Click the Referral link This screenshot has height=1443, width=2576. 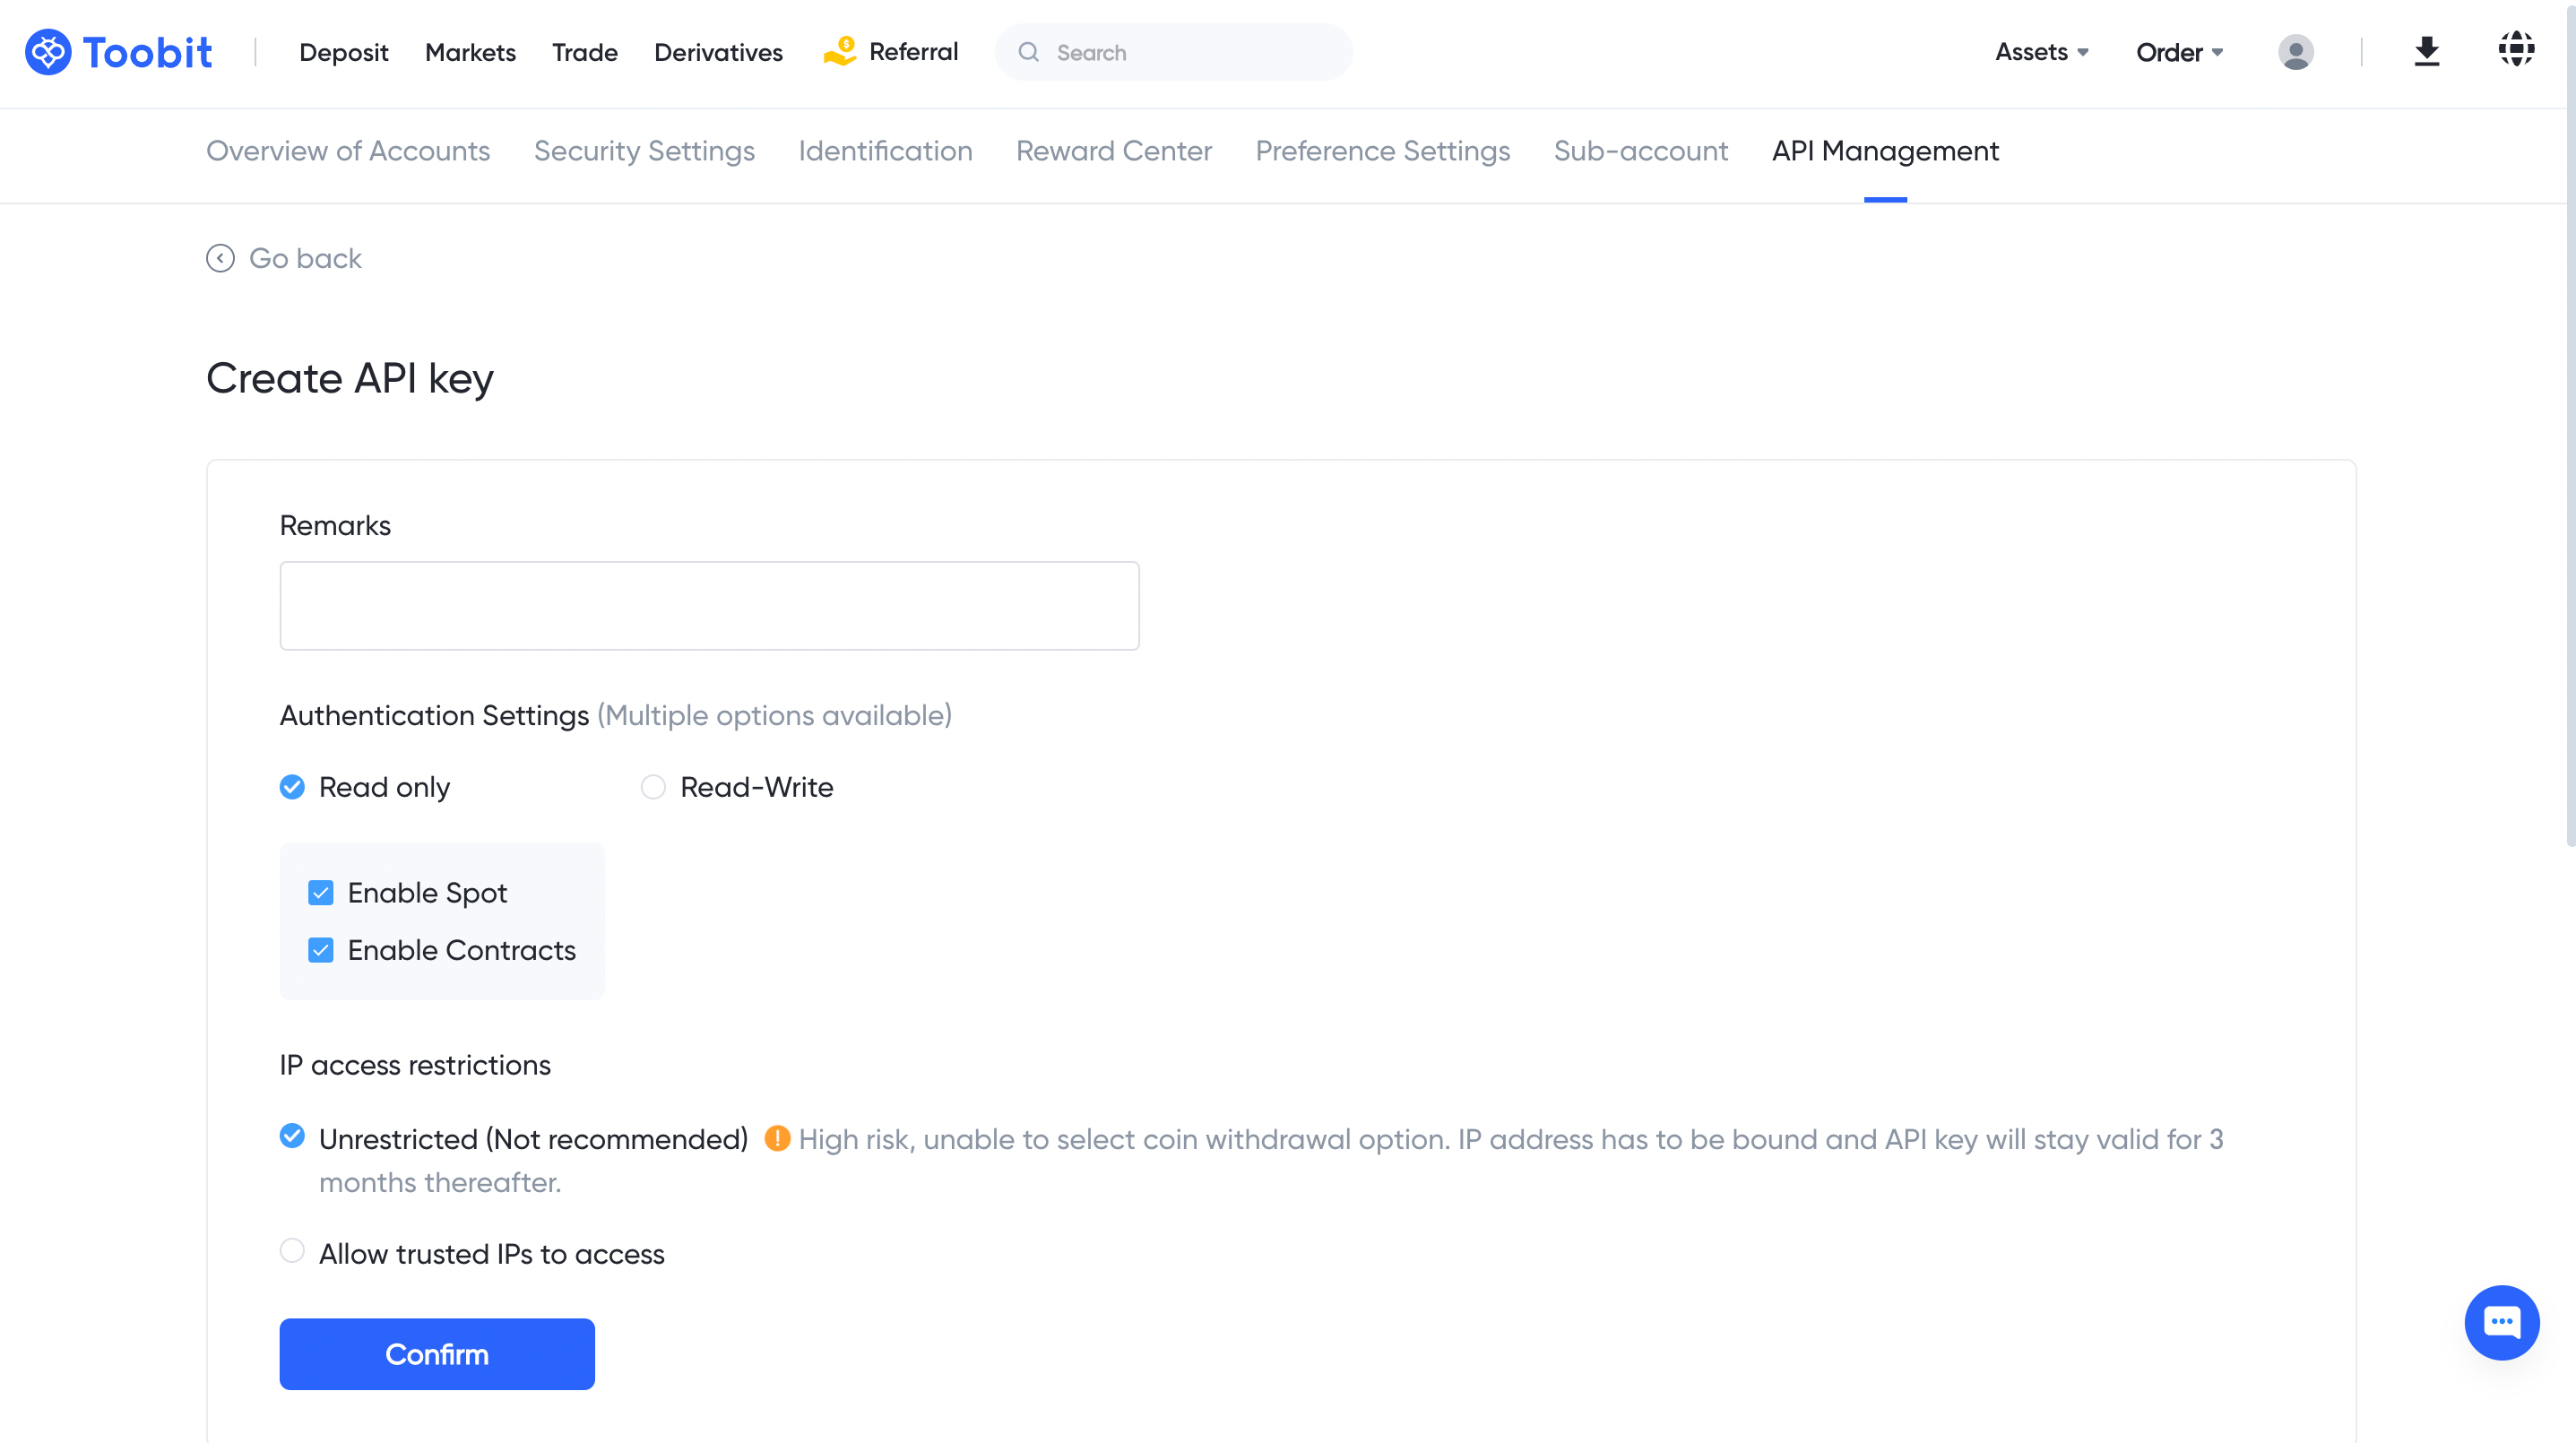click(x=913, y=51)
